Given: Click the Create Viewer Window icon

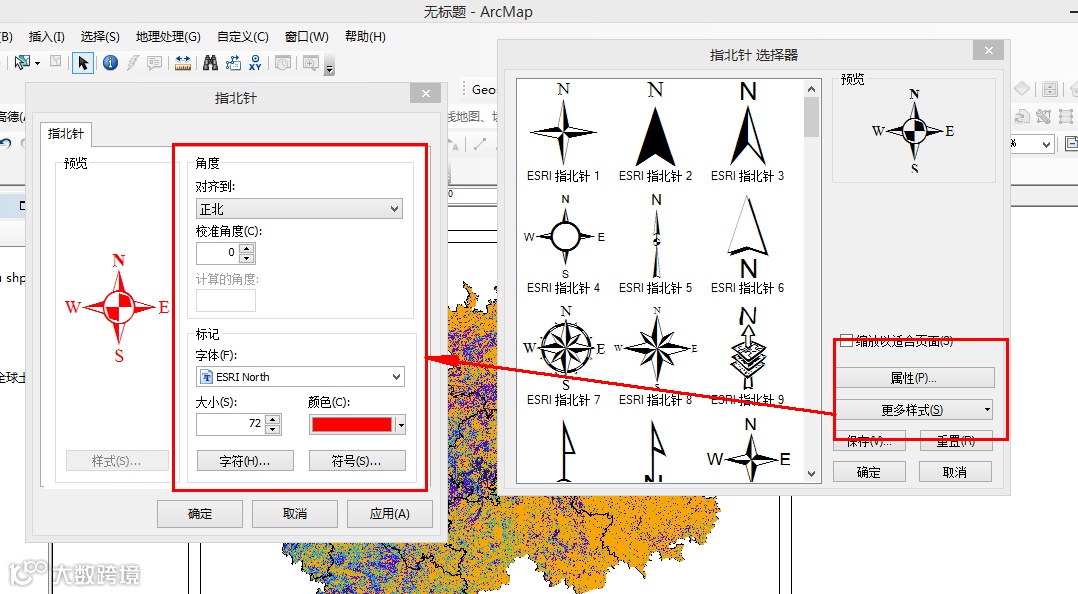Looking at the screenshot, I should [x=311, y=63].
